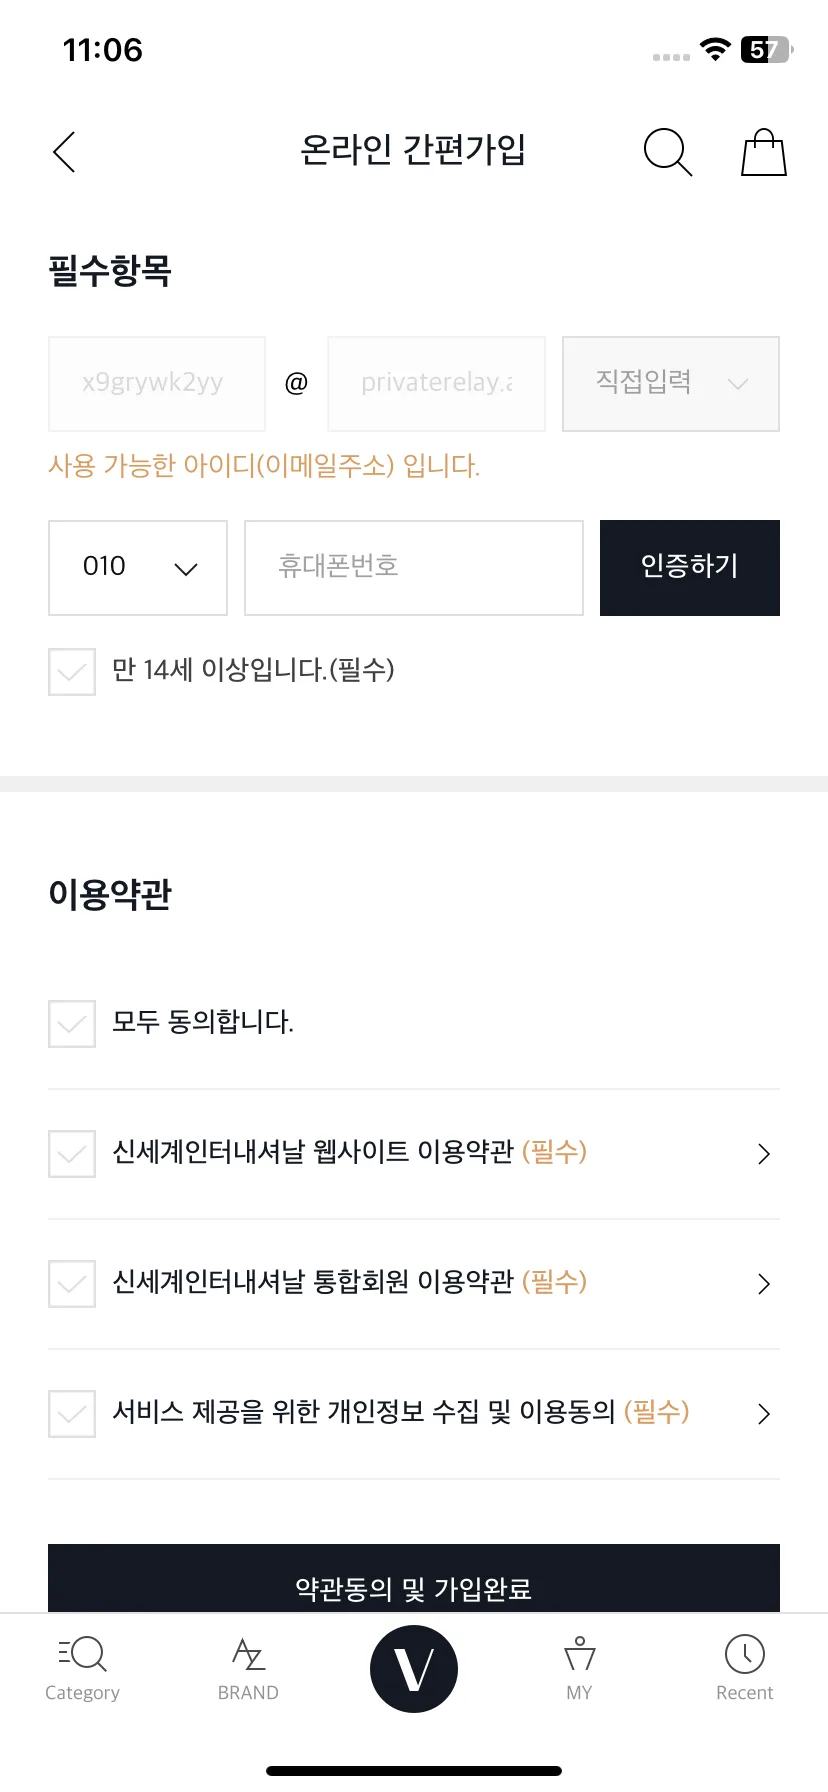Open the shopping bag icon
The image size is (828, 1792).
(x=764, y=152)
